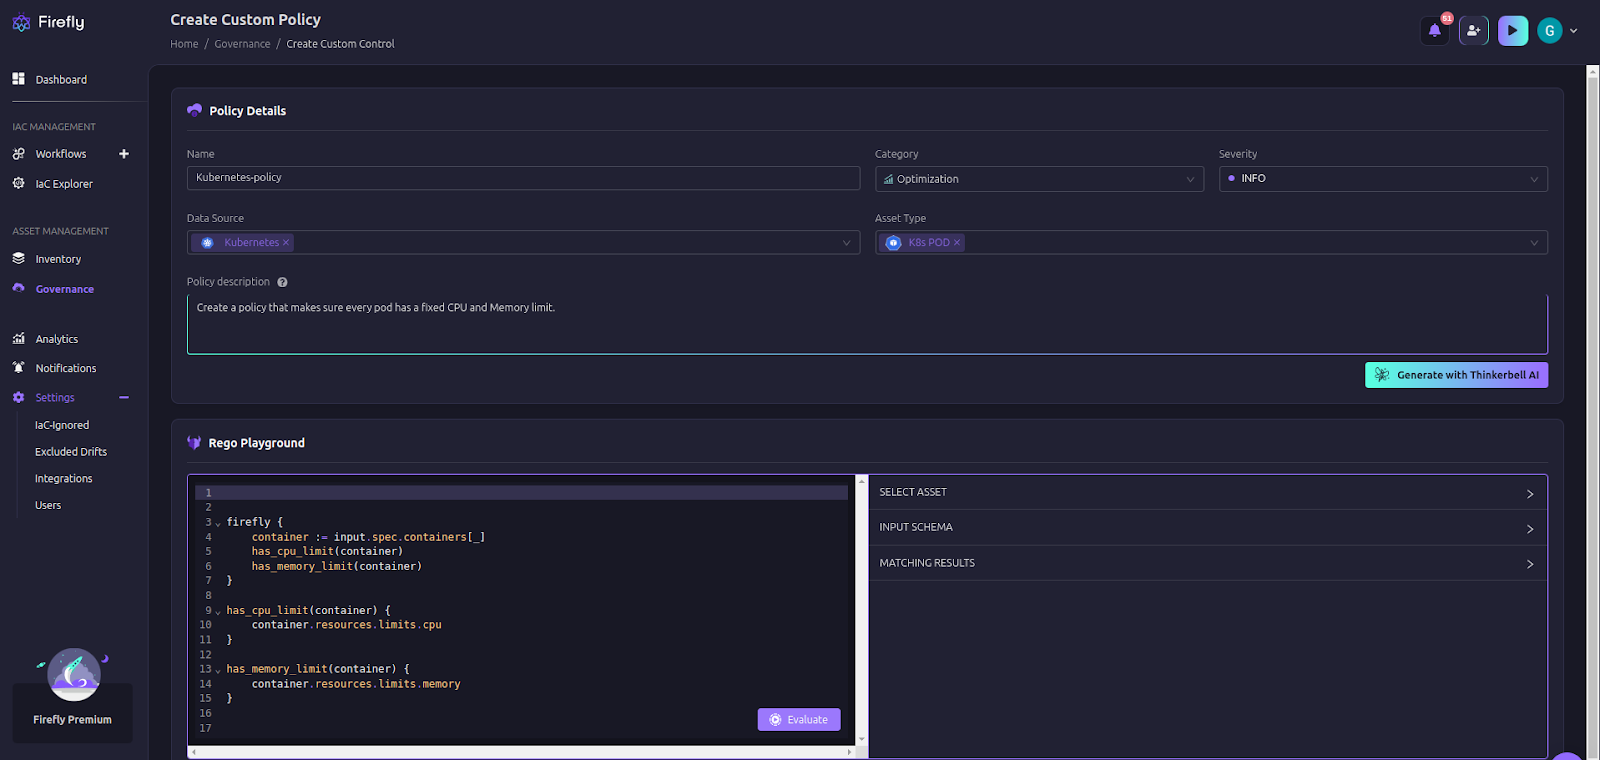Screen dimensions: 1600x760
Task: Click the Dashboard grid icon
Action: (18, 79)
